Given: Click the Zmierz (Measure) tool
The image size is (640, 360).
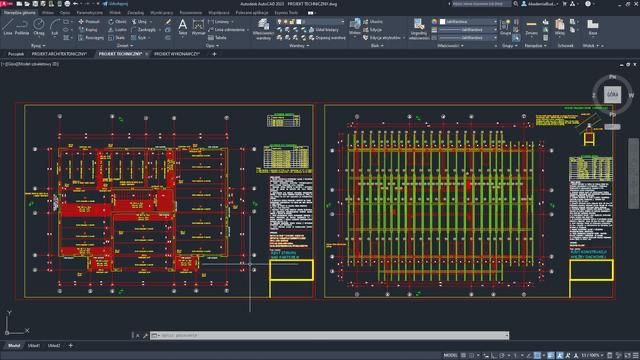Looking at the screenshot, I should [x=531, y=27].
